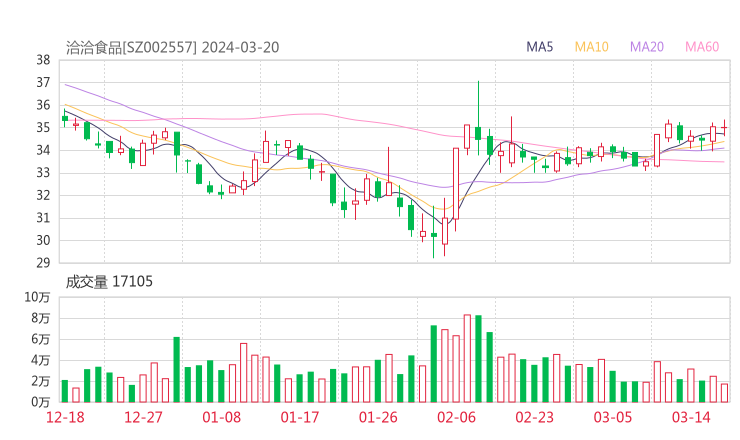Click the 37 price axis label
This screenshot has width=740, height=440.
pos(43,83)
